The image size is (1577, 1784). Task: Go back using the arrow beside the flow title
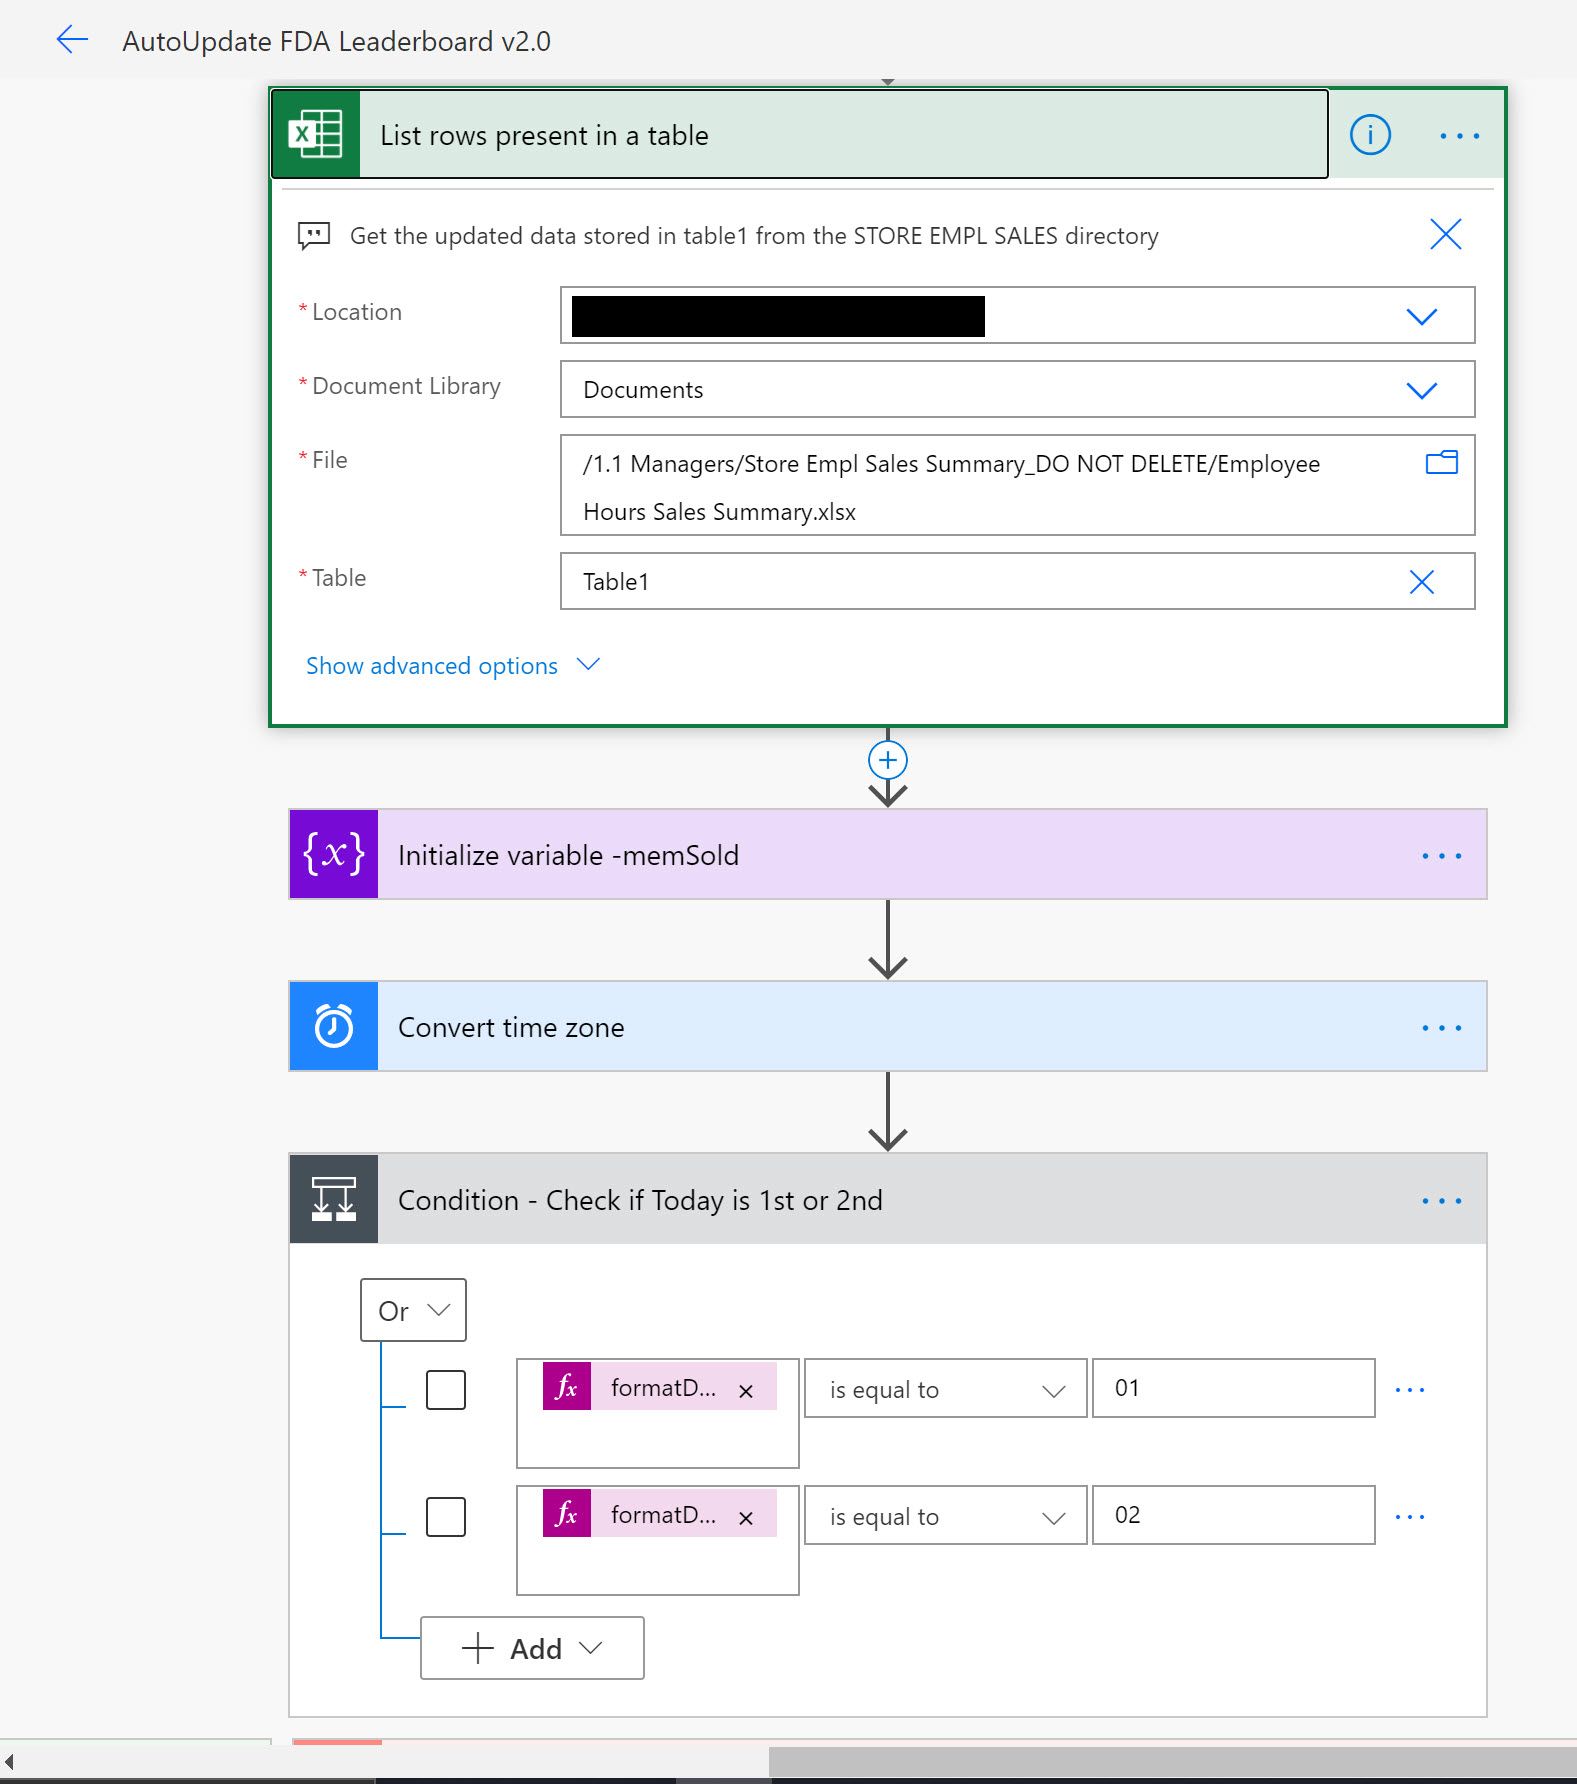[72, 40]
